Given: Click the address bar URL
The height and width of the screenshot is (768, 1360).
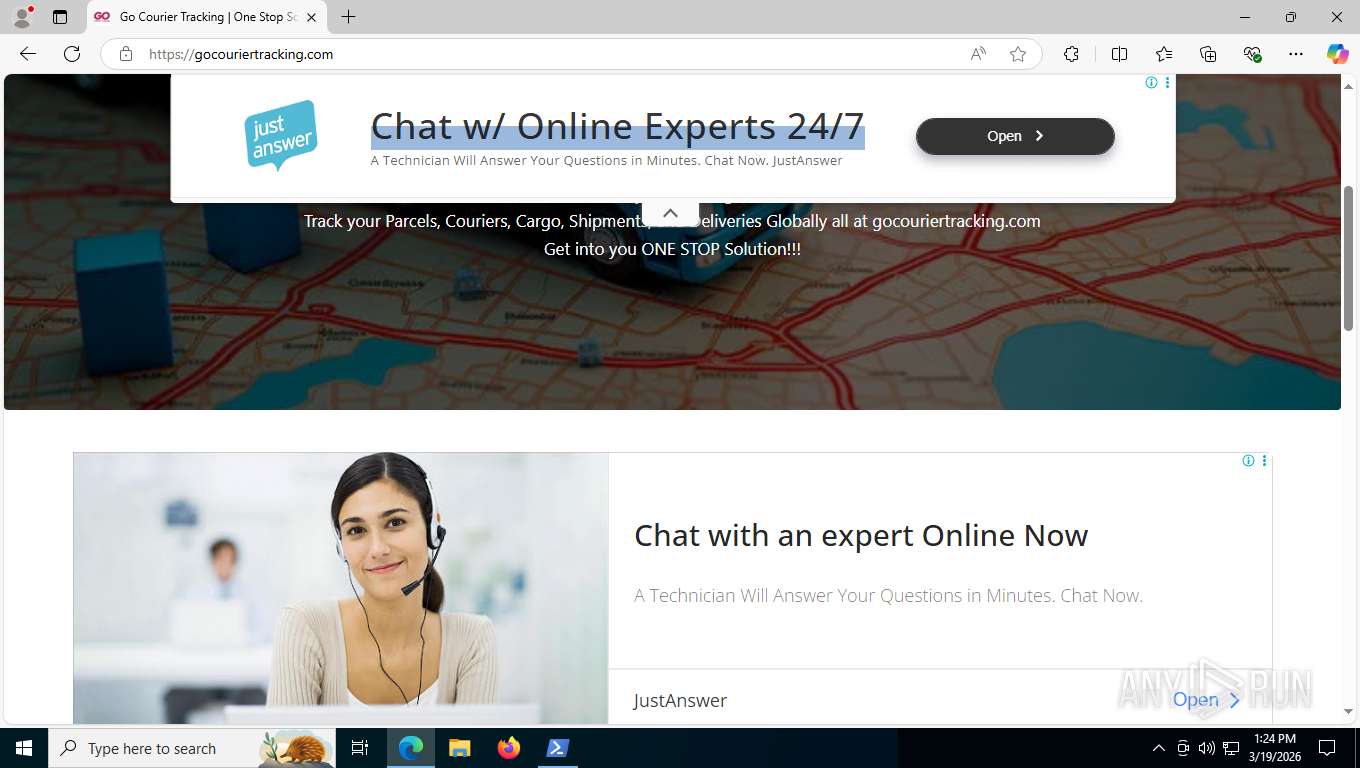Looking at the screenshot, I should point(241,54).
